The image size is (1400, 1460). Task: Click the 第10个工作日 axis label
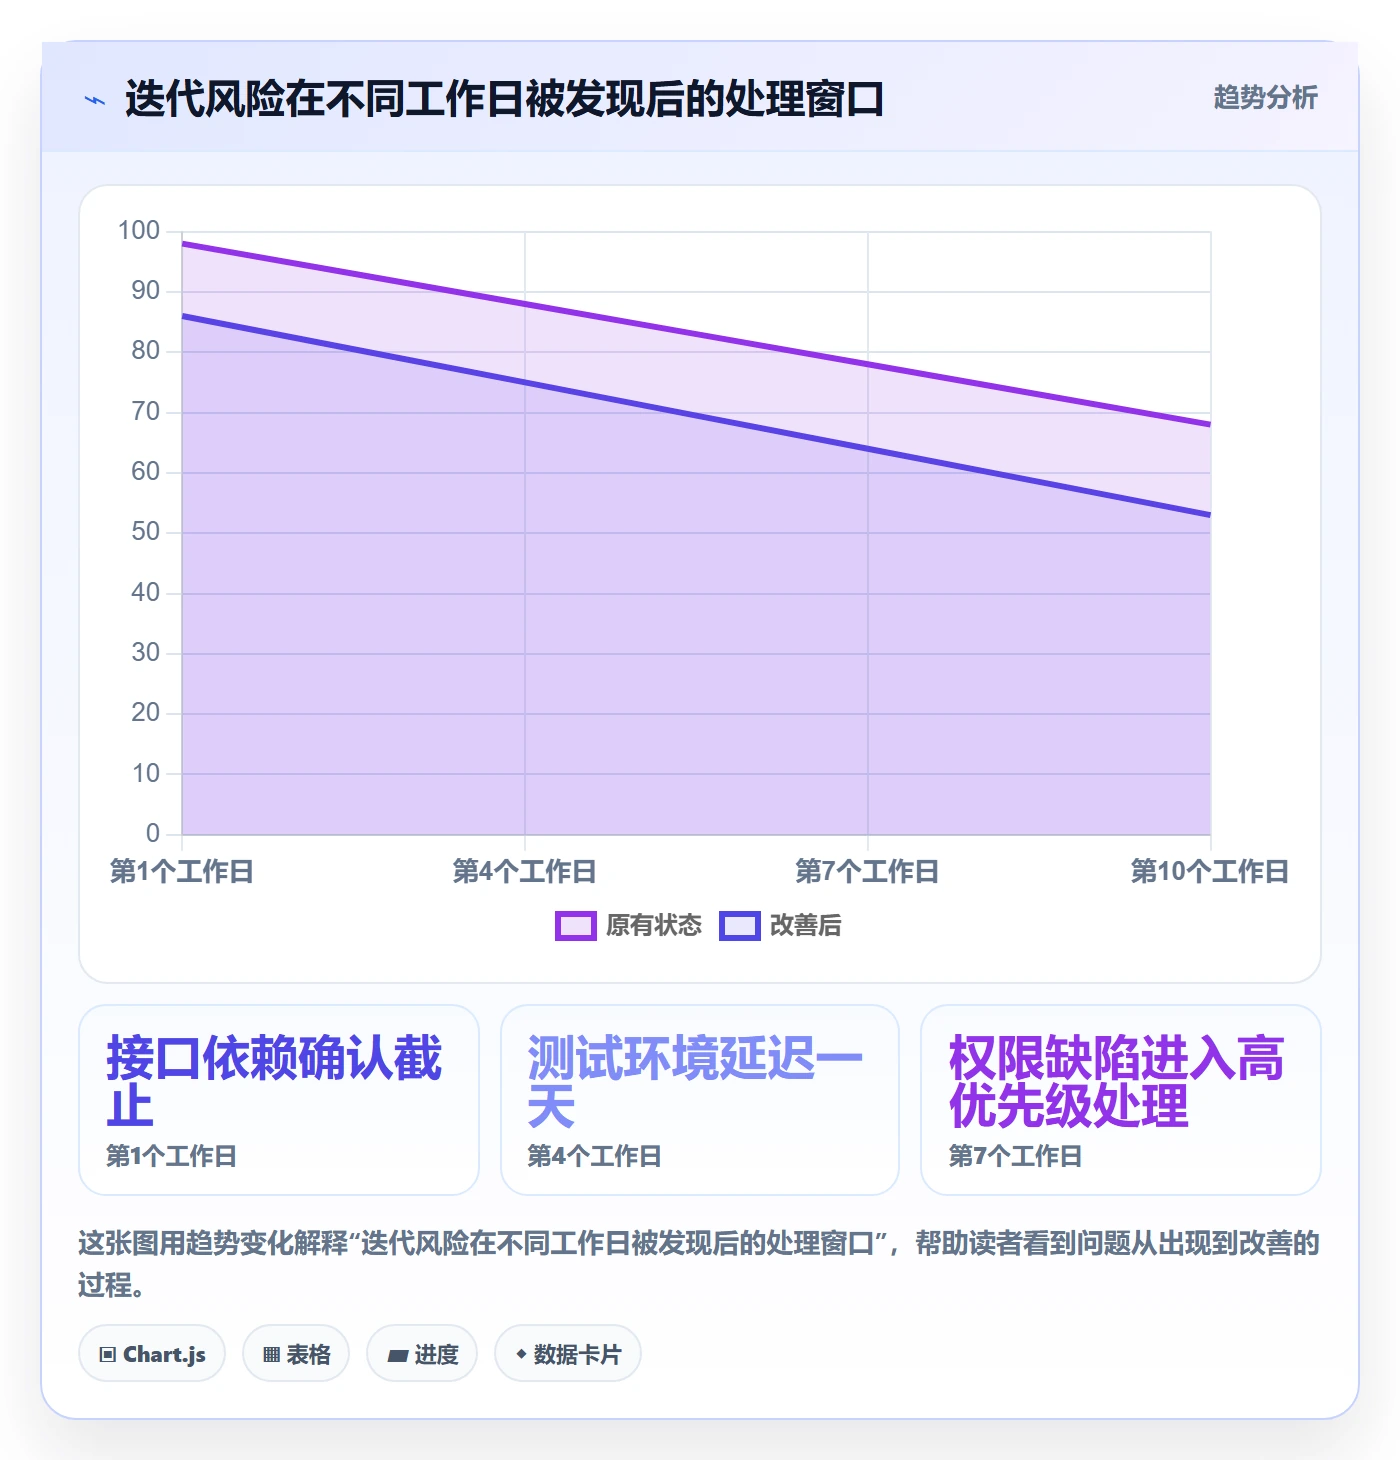click(1210, 872)
